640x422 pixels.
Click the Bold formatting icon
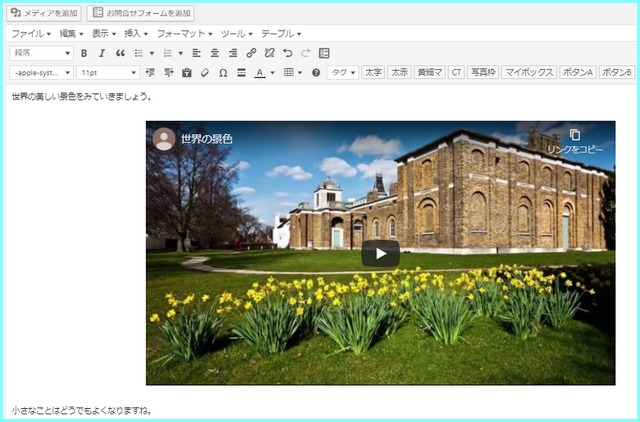click(84, 53)
